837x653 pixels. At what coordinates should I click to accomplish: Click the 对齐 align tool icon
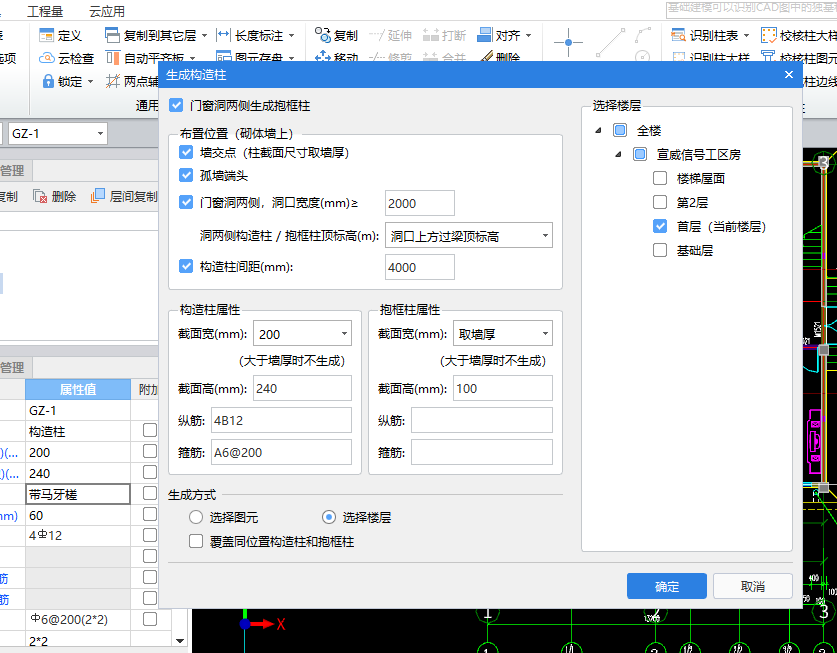pos(484,35)
